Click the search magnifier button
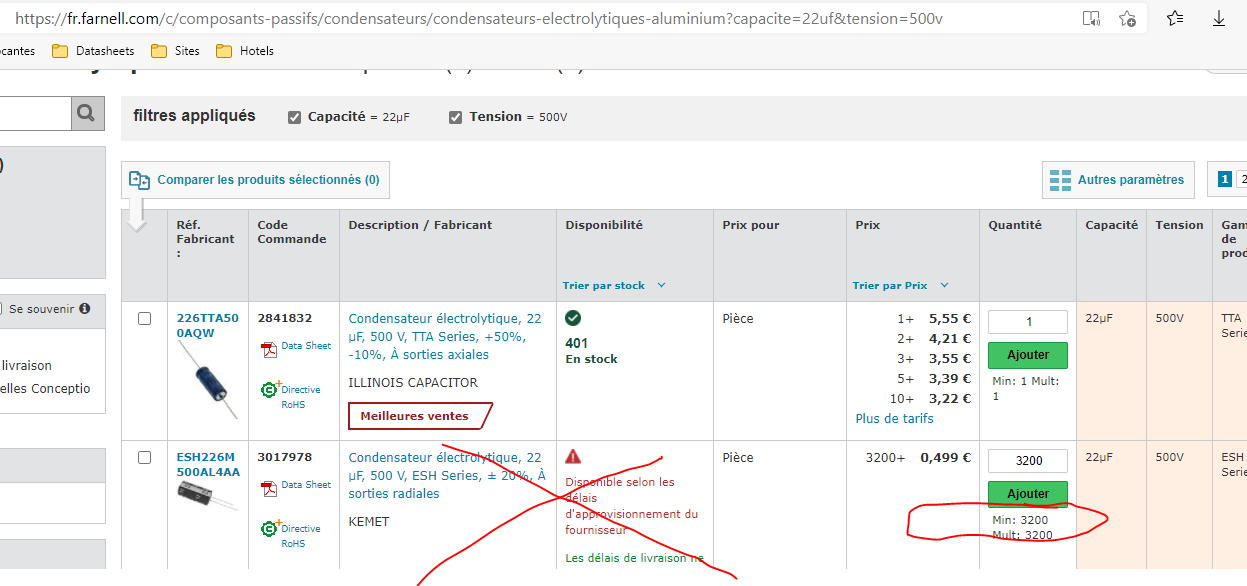 click(x=88, y=113)
